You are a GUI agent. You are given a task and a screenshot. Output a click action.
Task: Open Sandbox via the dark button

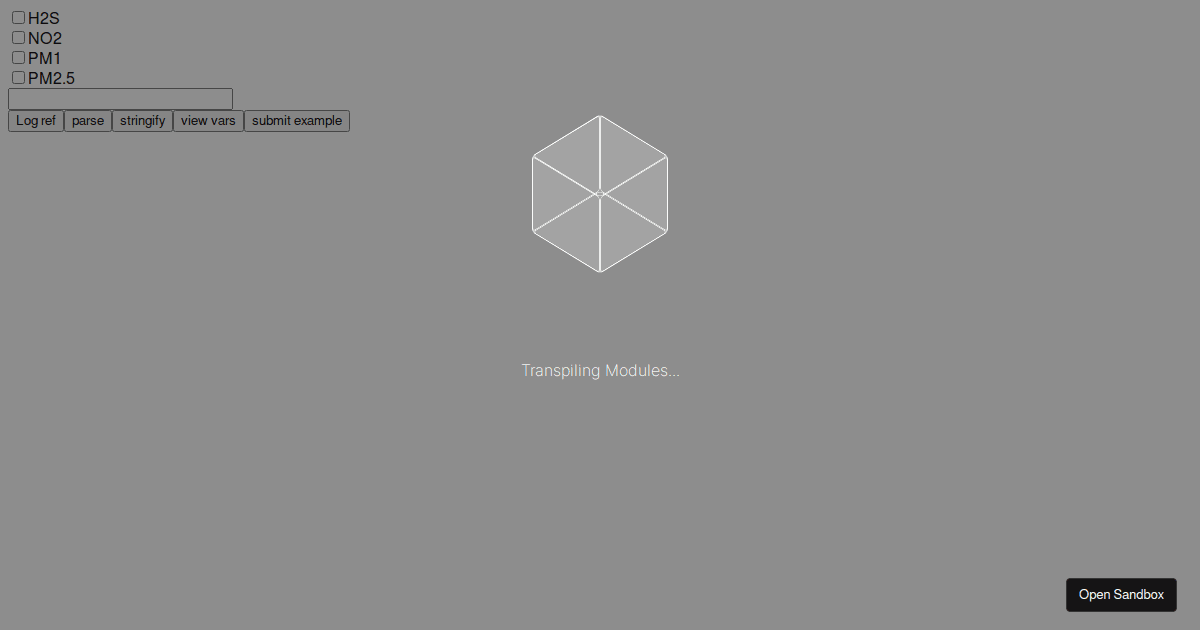click(1121, 595)
